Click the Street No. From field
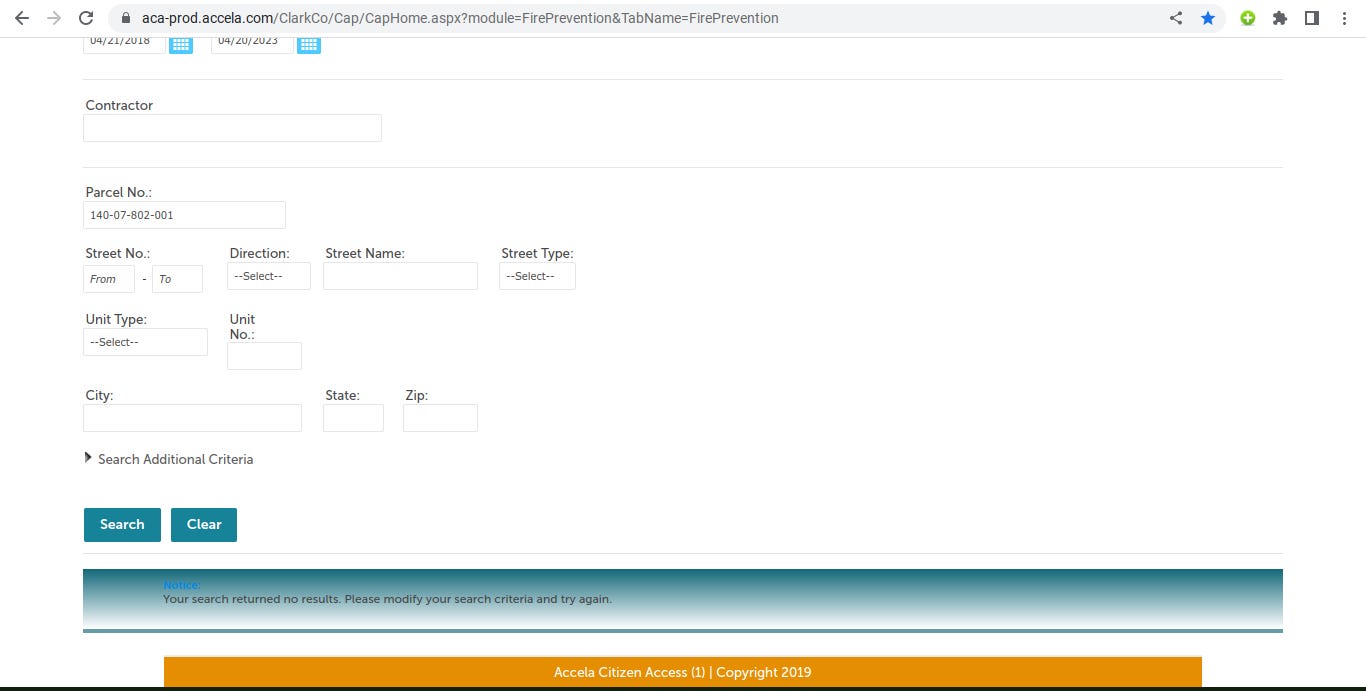The width and height of the screenshot is (1366, 691). click(x=109, y=279)
